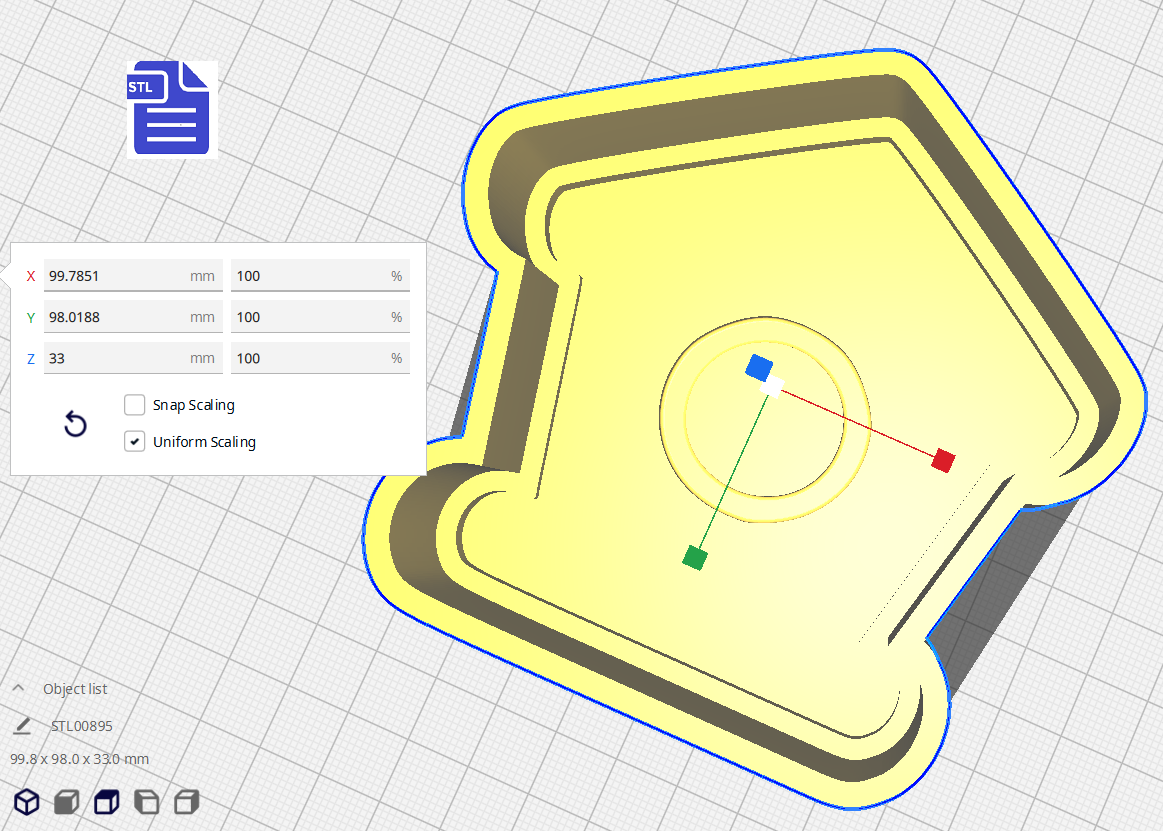Click the Z dimension mm field
Viewport: 1163px width, 831px height.
pos(115,358)
